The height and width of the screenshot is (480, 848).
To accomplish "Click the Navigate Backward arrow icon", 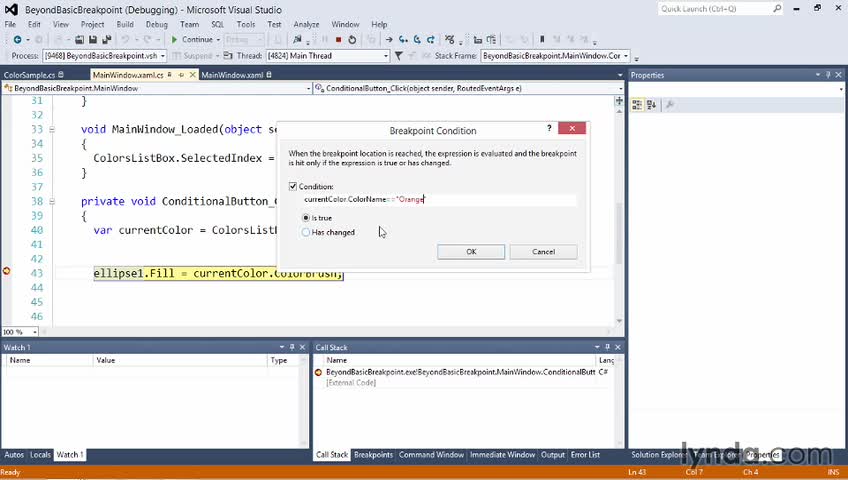I will pos(17,39).
